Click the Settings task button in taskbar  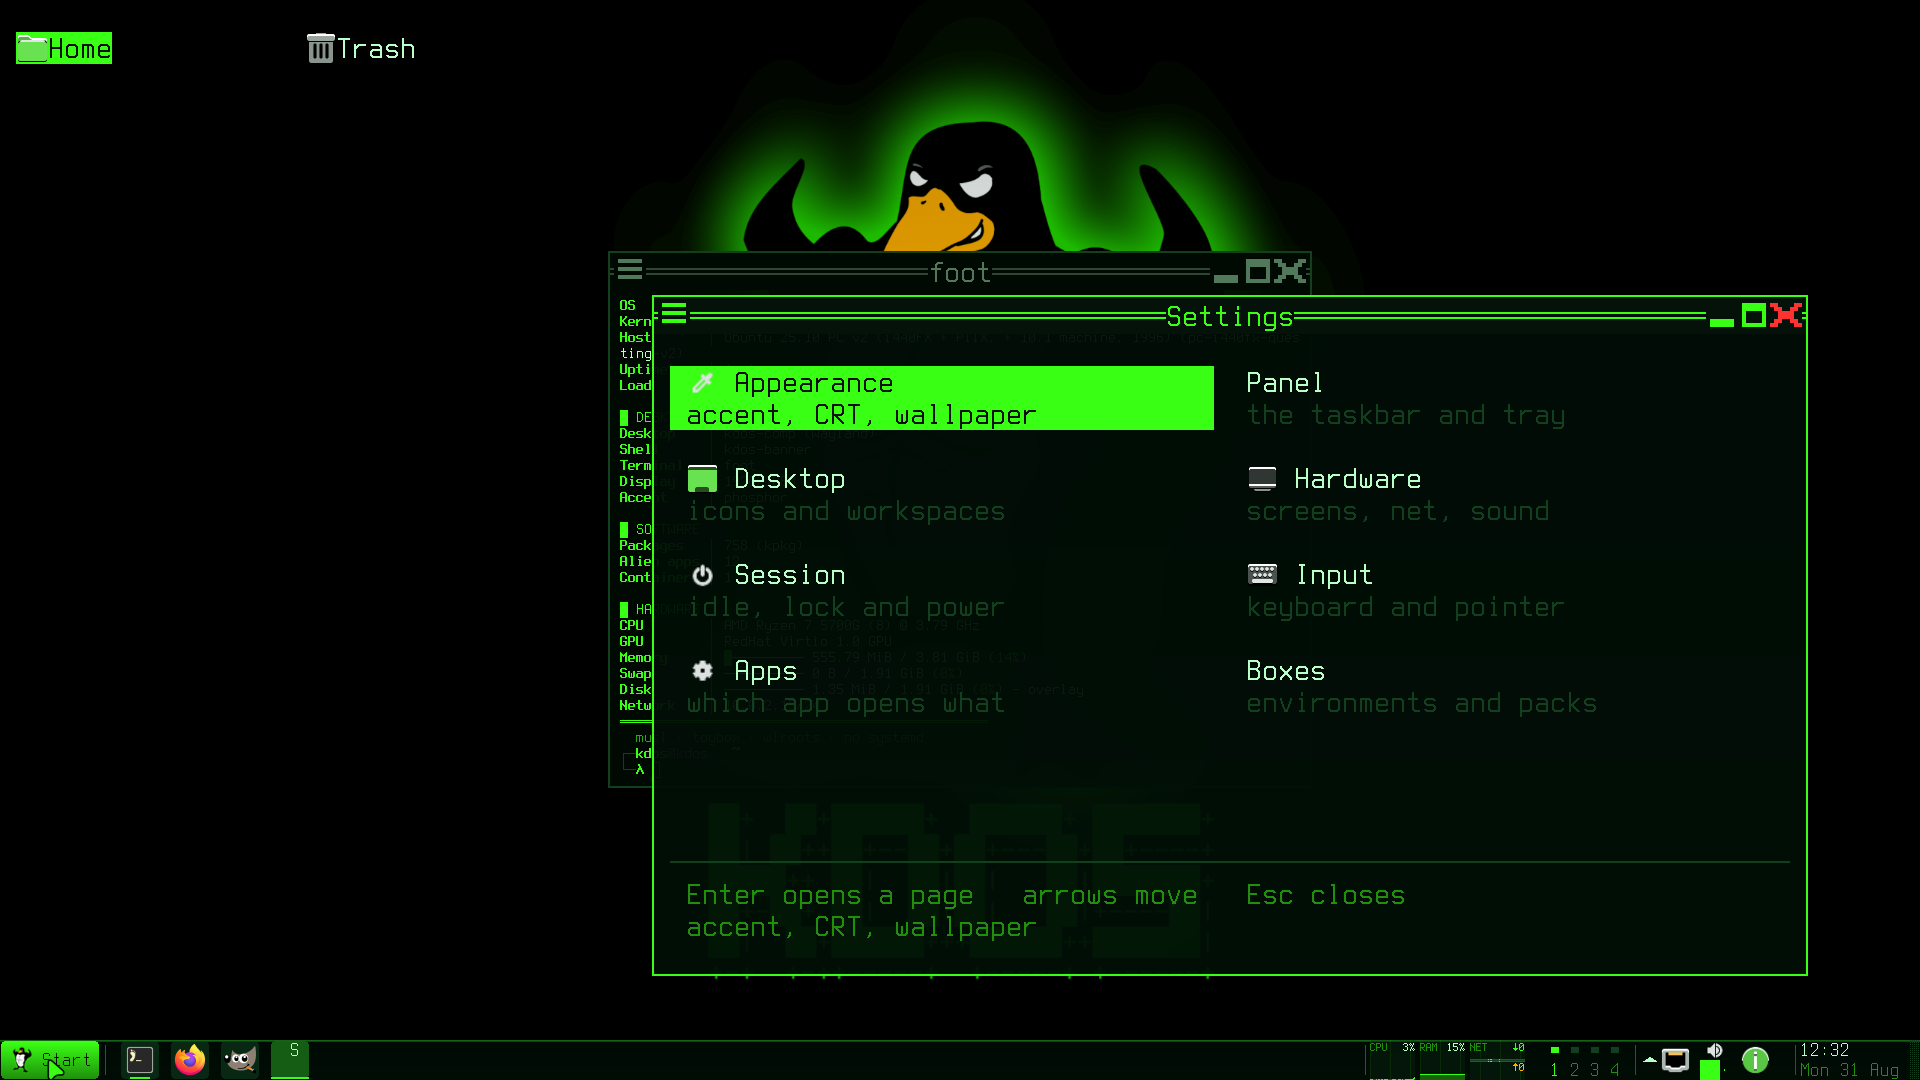pos(290,1060)
